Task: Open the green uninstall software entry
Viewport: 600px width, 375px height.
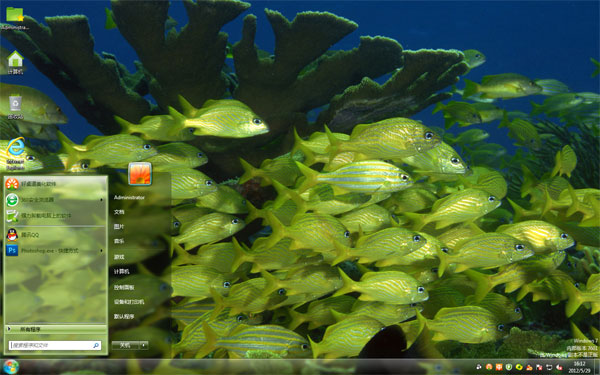Action: pyautogui.click(x=55, y=215)
